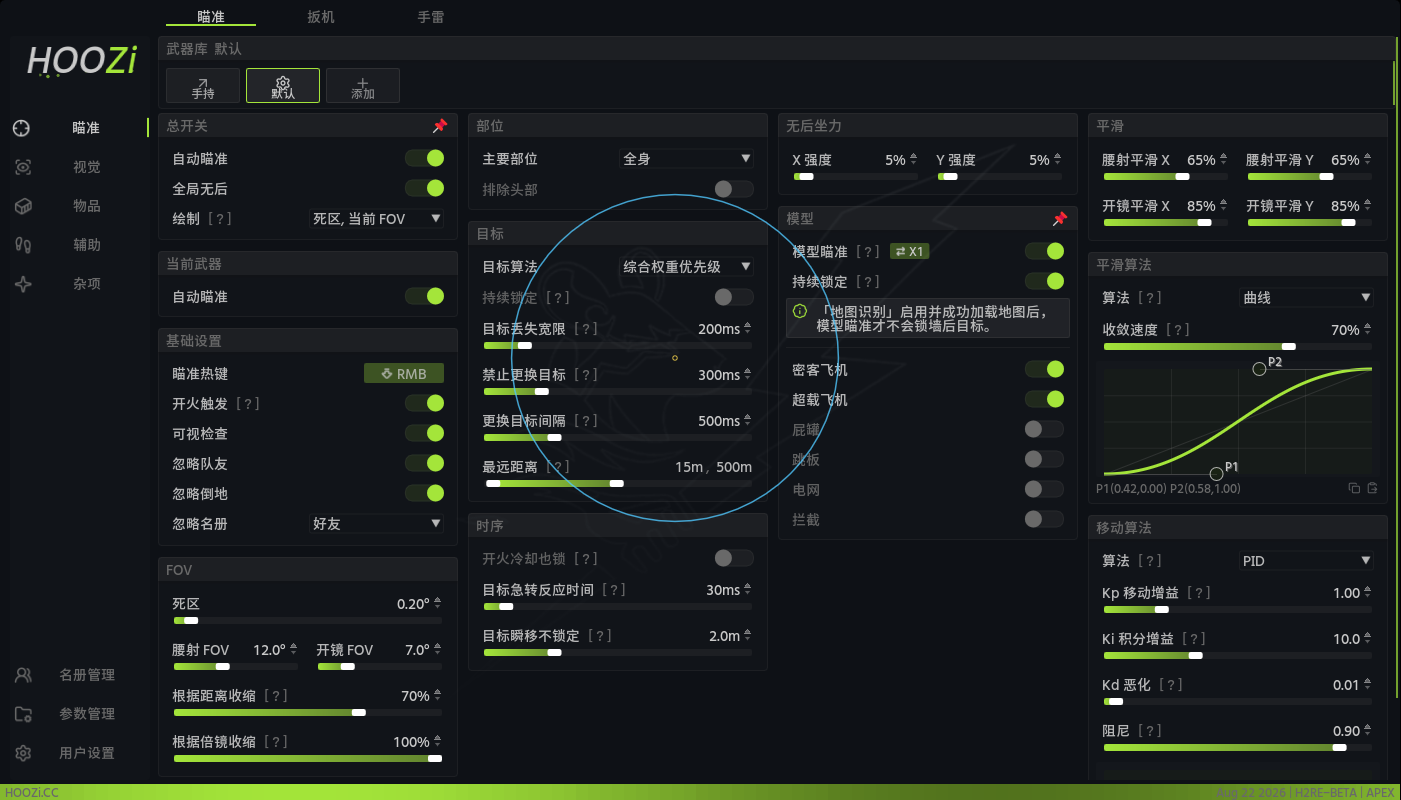Open the 忽略名册 dropdown set to 好友
This screenshot has height=800, width=1401.
[x=376, y=523]
